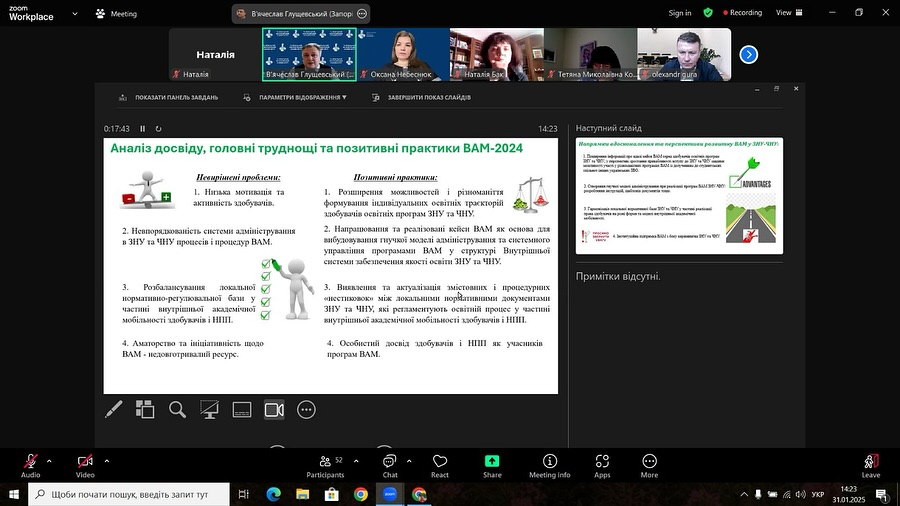The width and height of the screenshot is (900, 506).
Task: Toggle camera icon in presenter view
Action: pyautogui.click(x=274, y=410)
